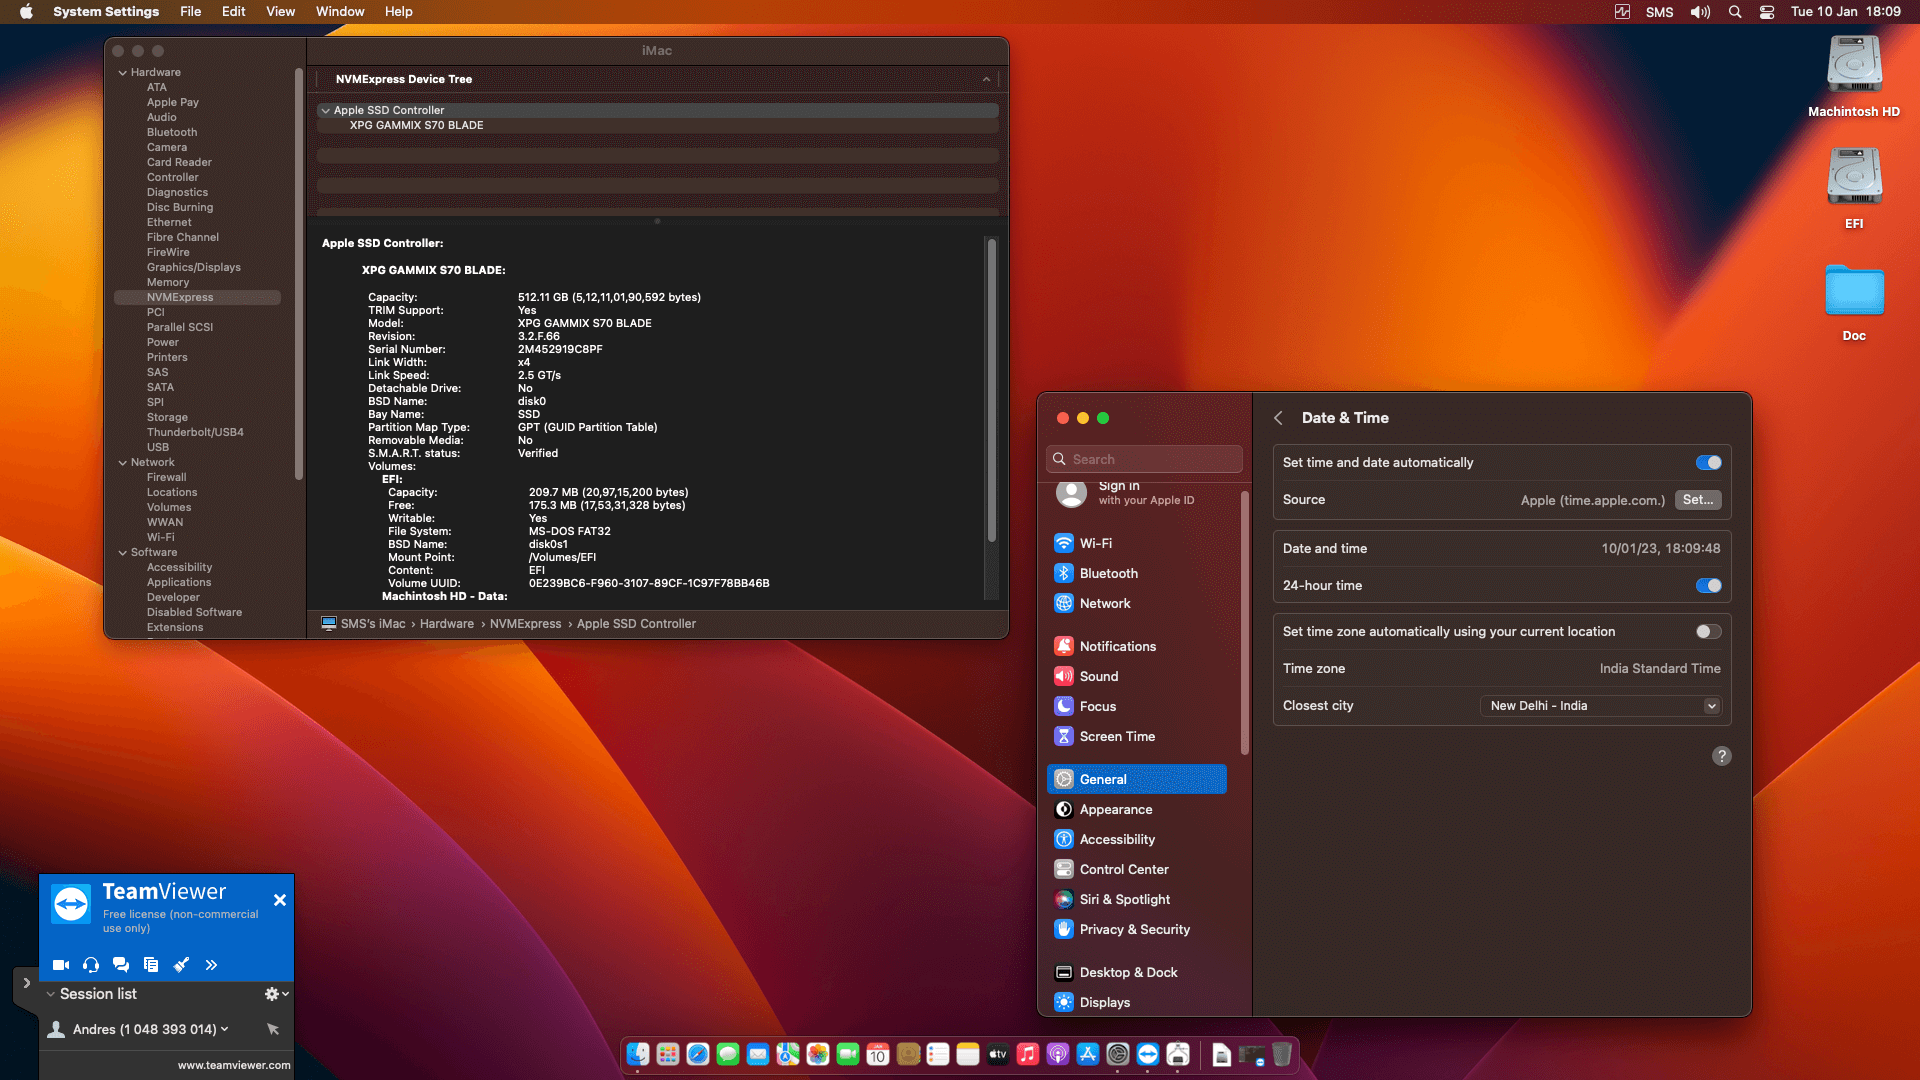Screen dimensions: 1920x1080
Task: Turn off 24-hour time
Action: coord(1707,585)
